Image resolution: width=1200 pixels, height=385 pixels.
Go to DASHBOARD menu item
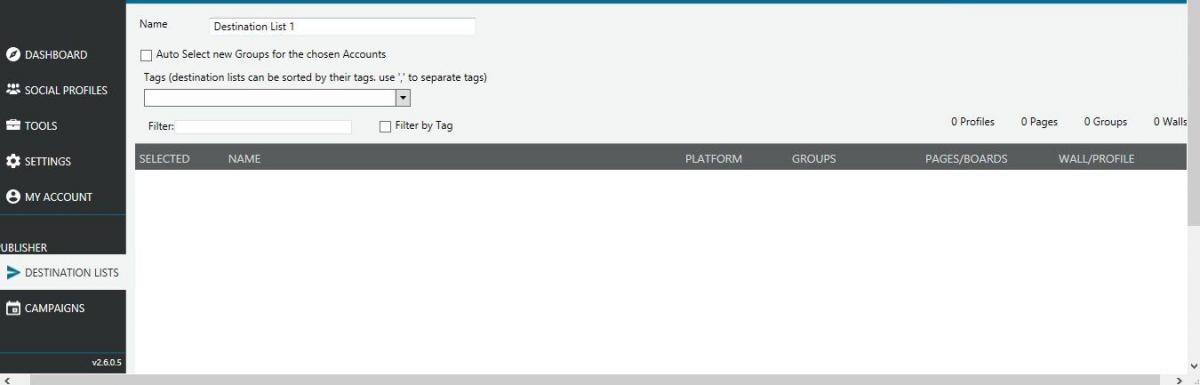(x=56, y=55)
